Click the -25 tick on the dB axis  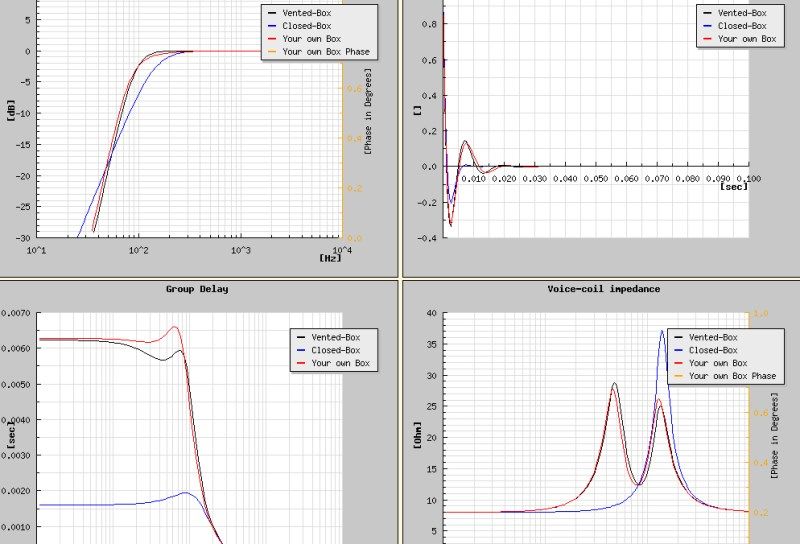(x=23, y=207)
